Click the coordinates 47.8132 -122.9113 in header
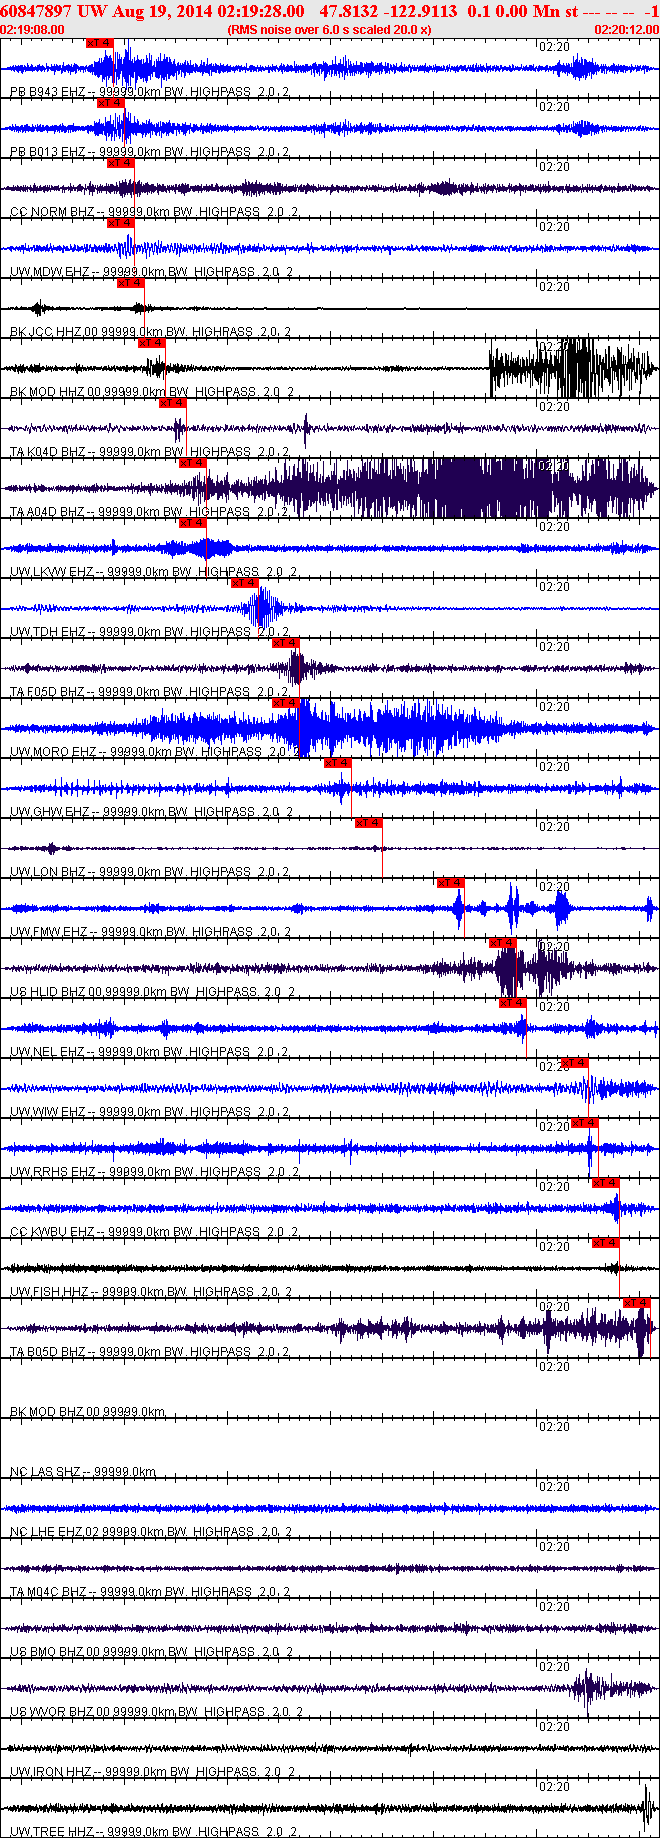660x1838 pixels. point(388,11)
